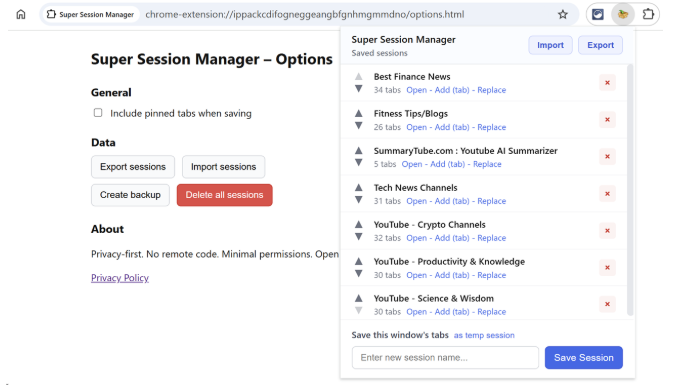This screenshot has height=385, width=675.
Task: Delete the Fitness Tips/Blogs session
Action: click(x=607, y=120)
